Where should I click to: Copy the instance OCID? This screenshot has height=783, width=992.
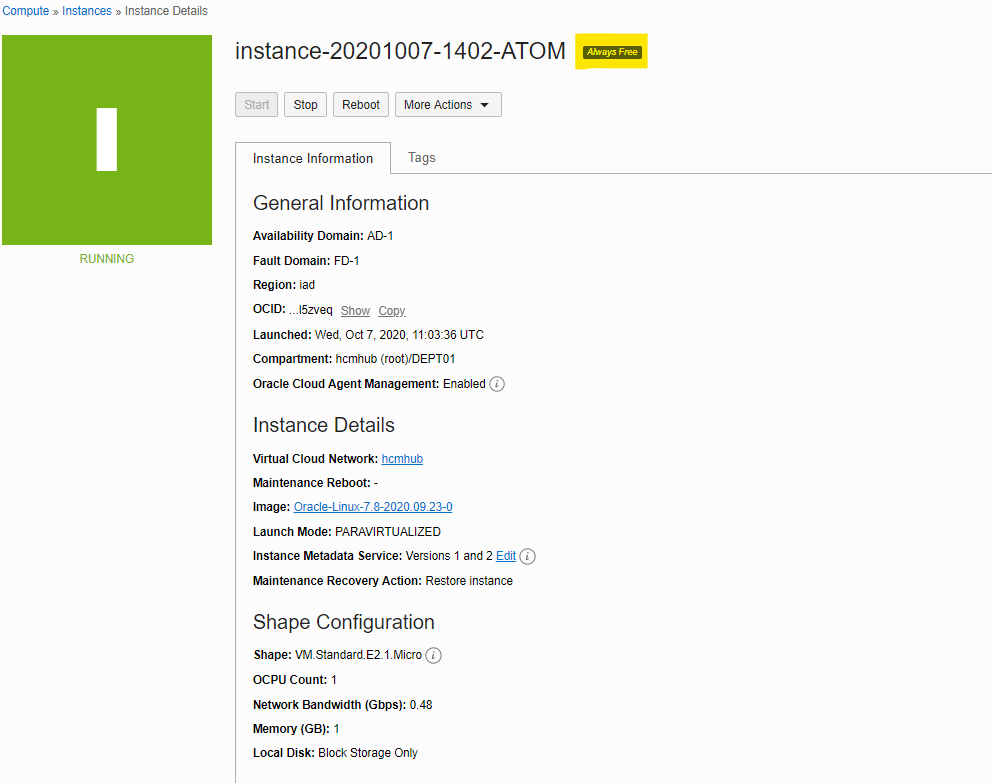click(x=392, y=311)
